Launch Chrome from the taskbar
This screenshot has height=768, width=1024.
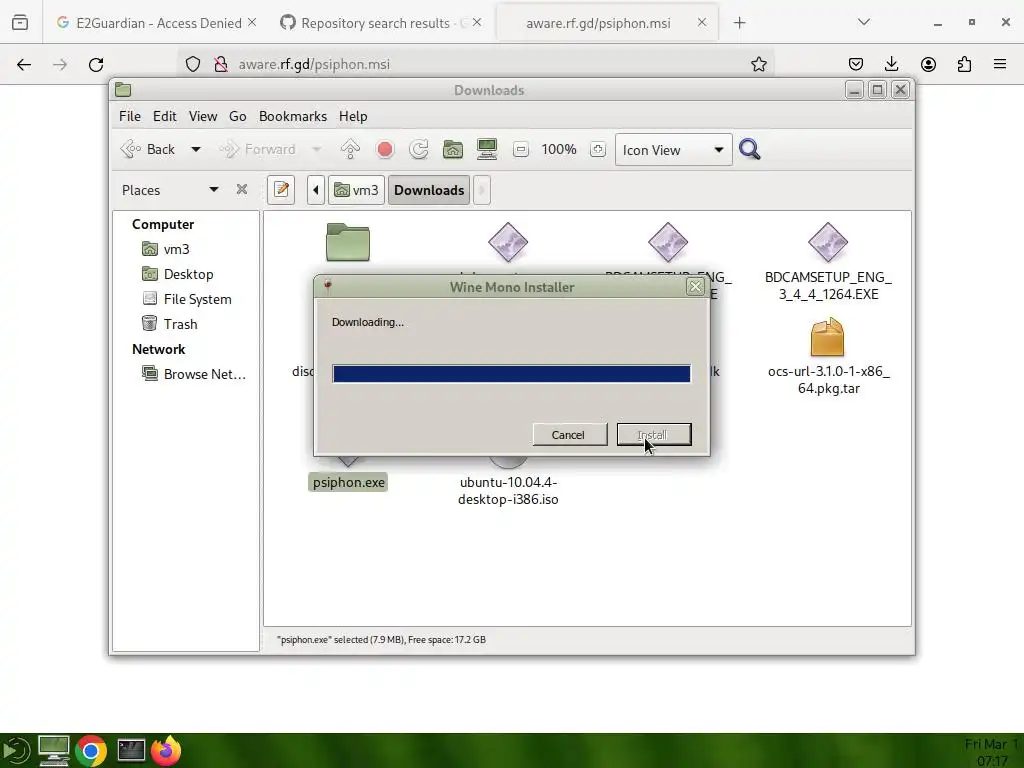(x=91, y=751)
